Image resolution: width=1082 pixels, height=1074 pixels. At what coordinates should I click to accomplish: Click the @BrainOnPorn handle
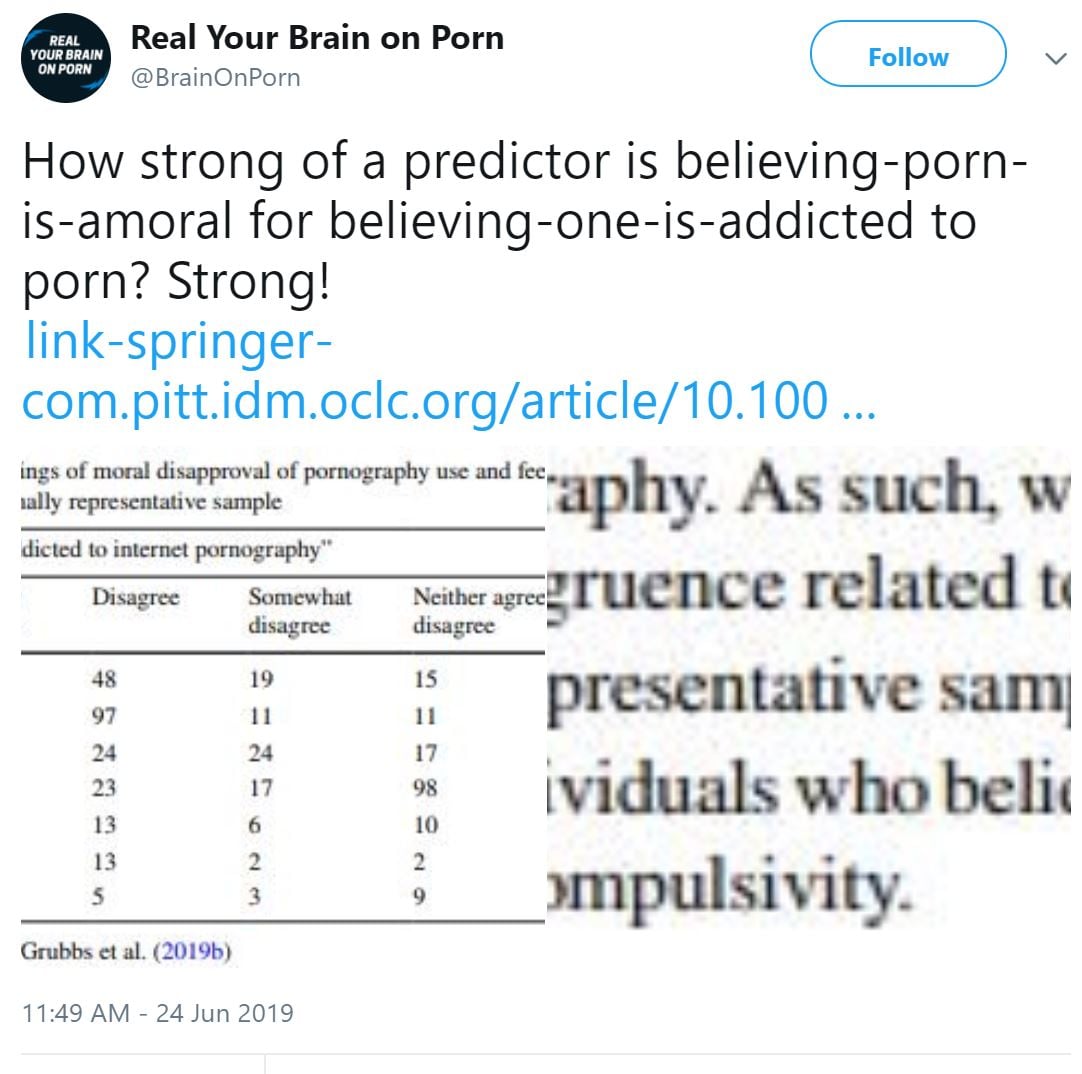(x=215, y=77)
